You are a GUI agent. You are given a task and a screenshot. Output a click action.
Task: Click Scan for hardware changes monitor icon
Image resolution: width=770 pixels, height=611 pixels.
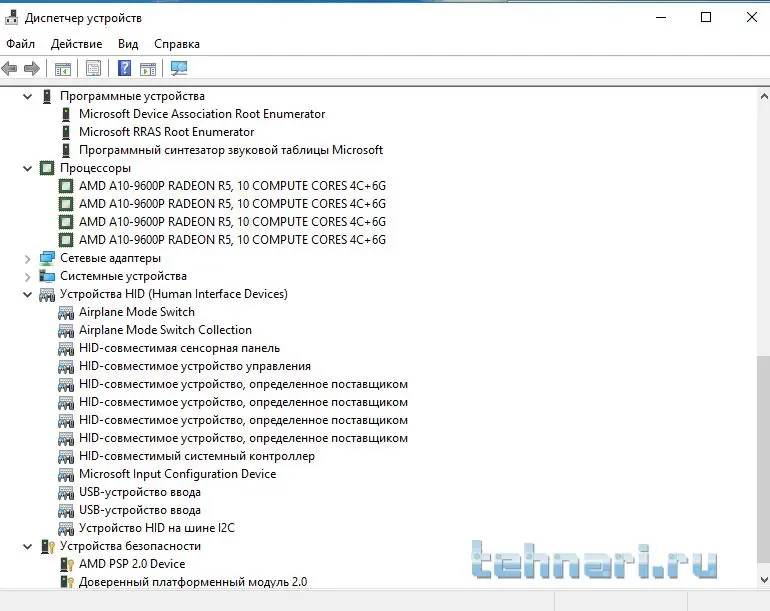coord(179,68)
